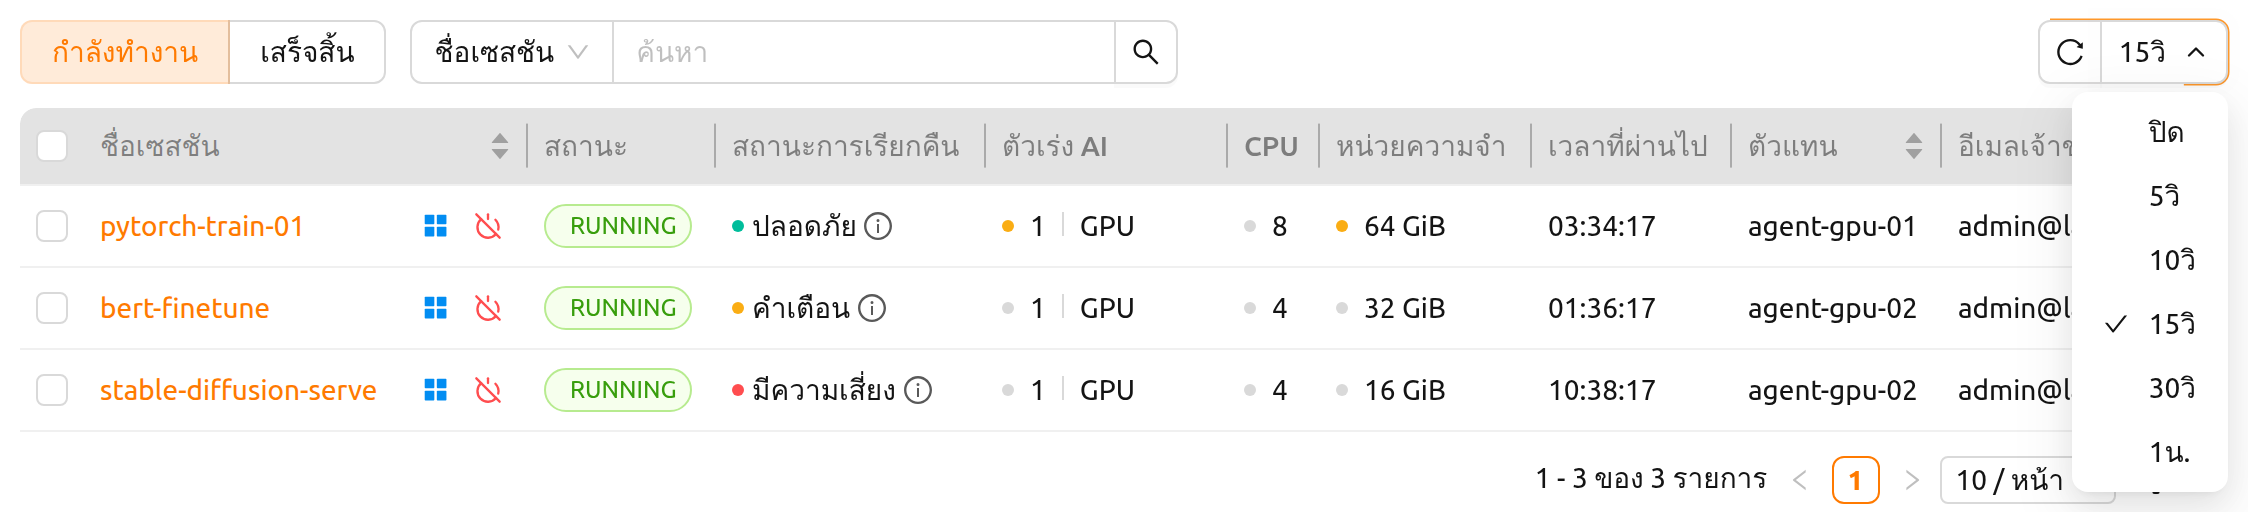Click the refresh circular arrow icon
This screenshot has height=512, width=2248.
coord(2070,52)
